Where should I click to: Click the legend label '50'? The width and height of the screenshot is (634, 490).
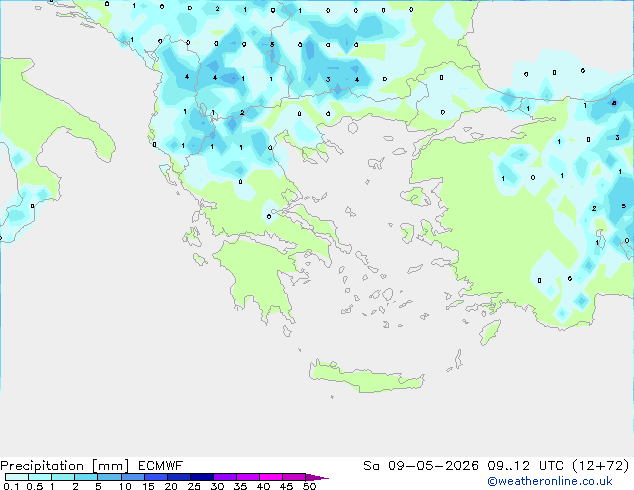[309, 486]
